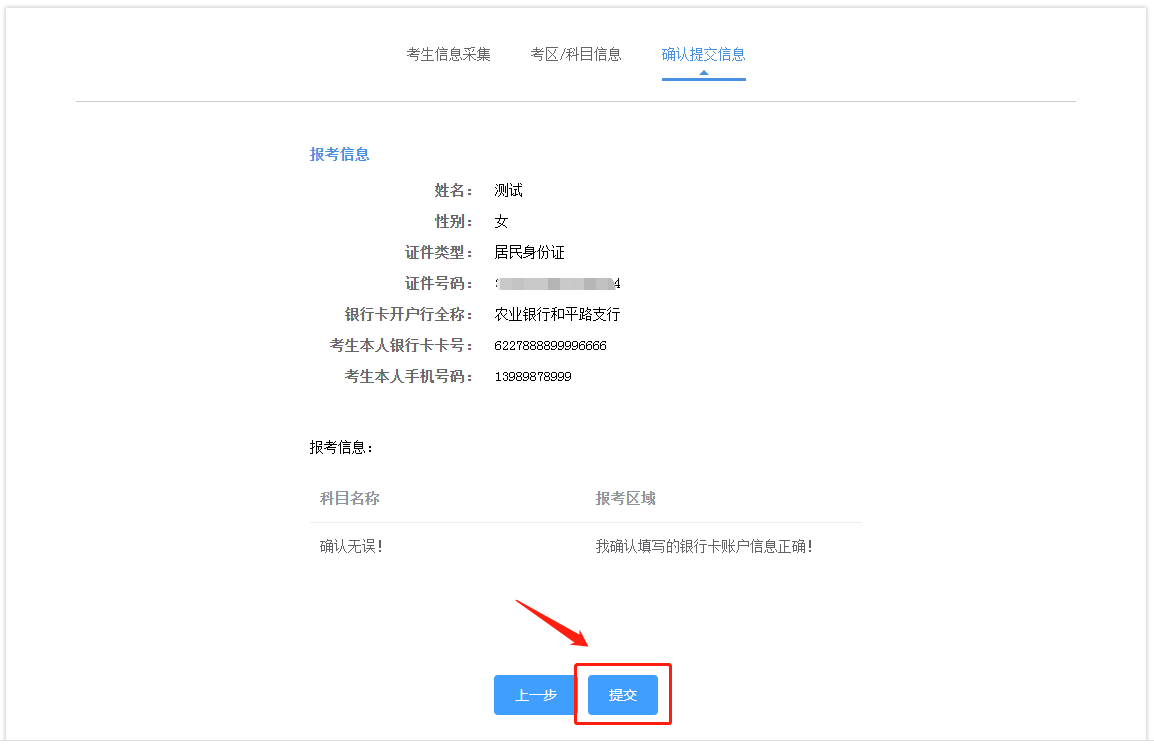Select the 报考信息 section heading
1154x747 pixels.
click(339, 155)
